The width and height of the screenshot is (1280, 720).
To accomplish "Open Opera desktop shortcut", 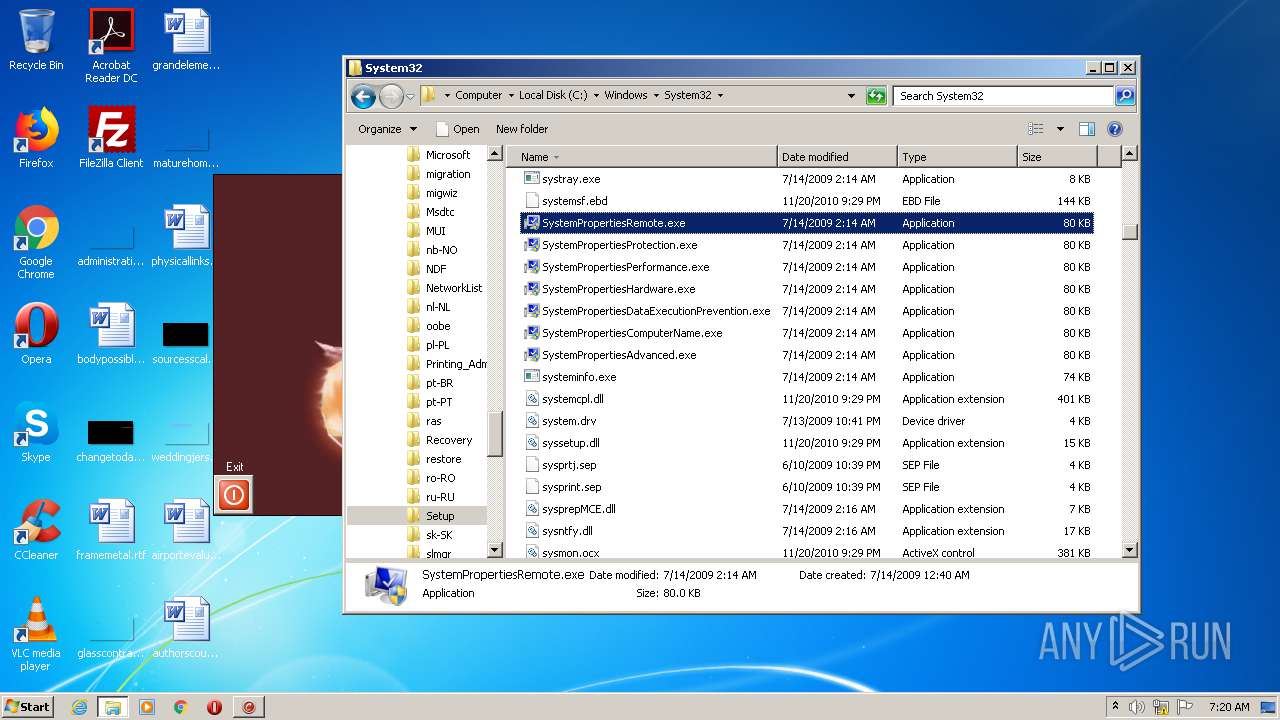I will pos(36,334).
